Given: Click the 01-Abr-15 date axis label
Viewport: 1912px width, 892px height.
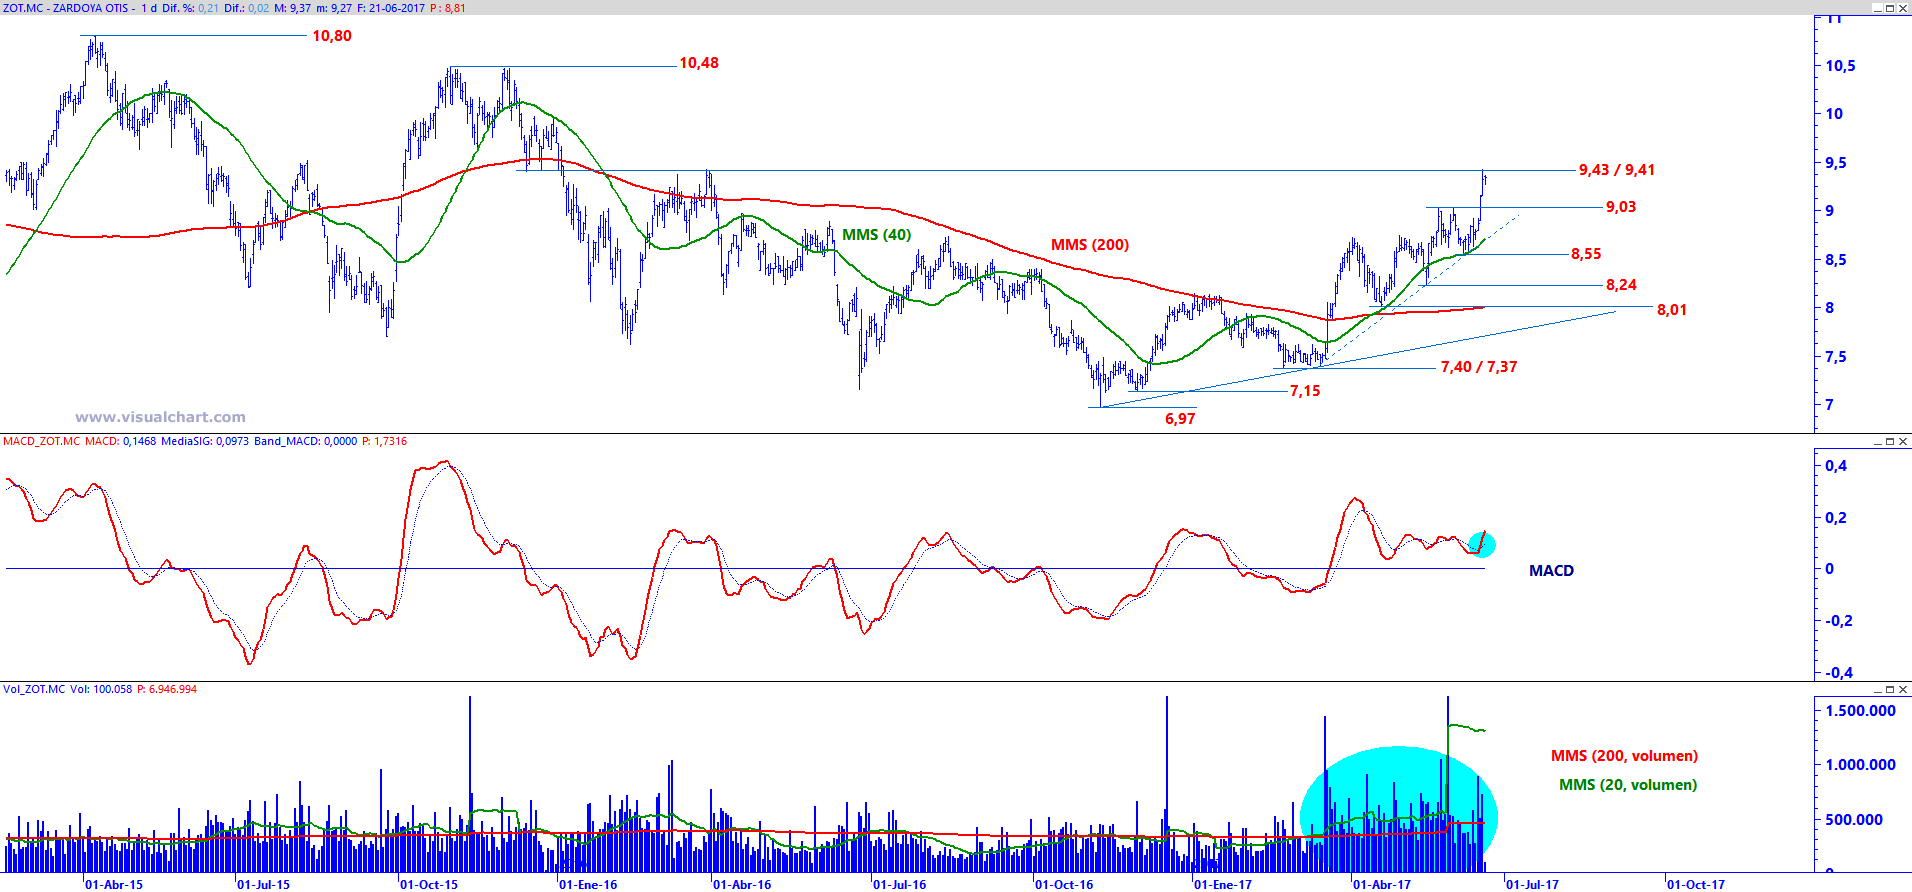Looking at the screenshot, I should tap(114, 884).
